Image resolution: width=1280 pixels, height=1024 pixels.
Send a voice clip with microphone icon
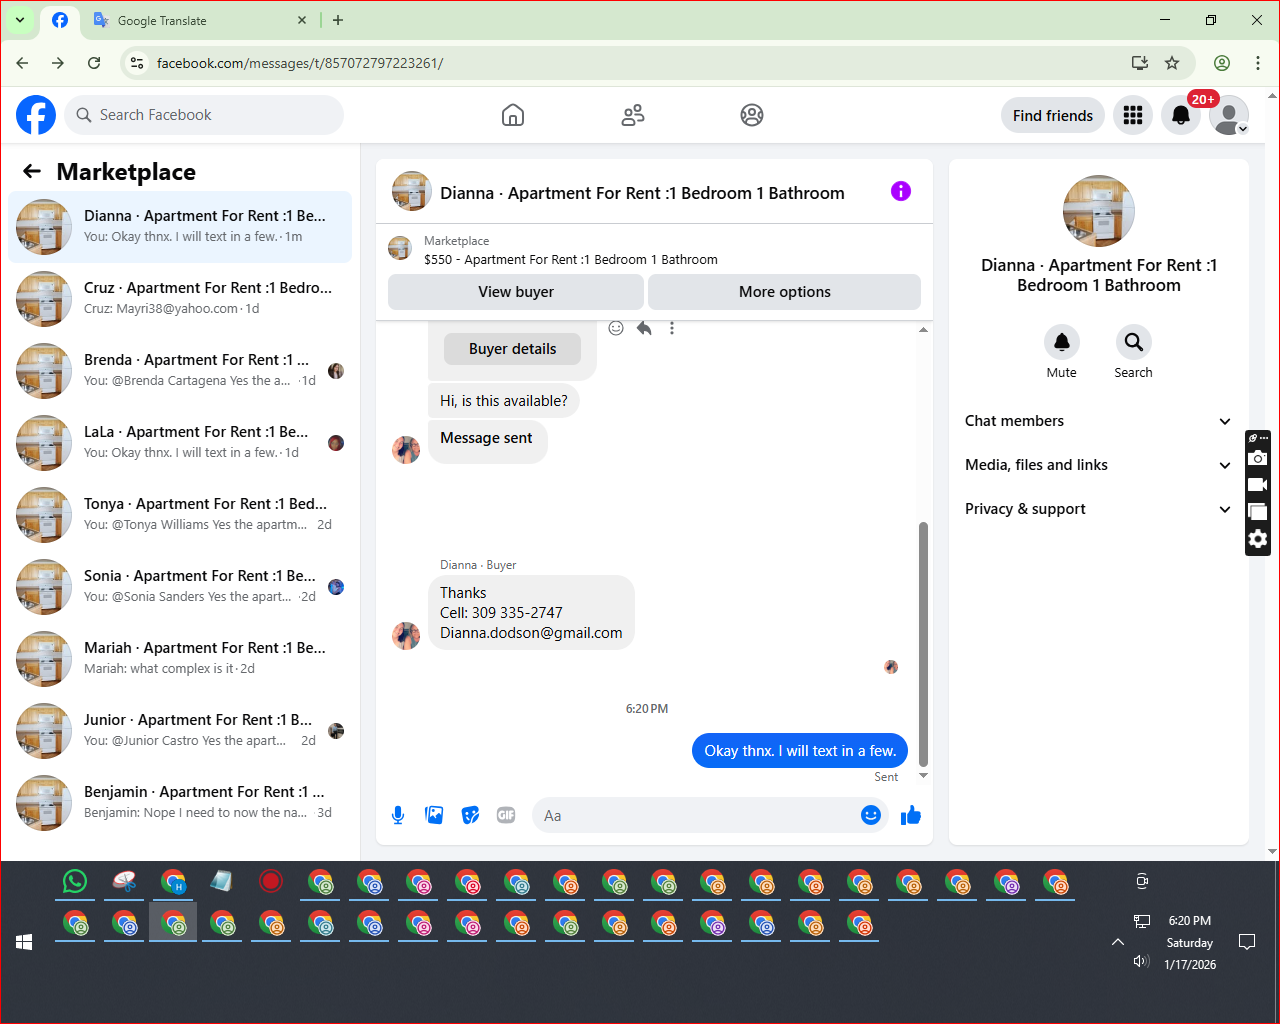(x=398, y=815)
